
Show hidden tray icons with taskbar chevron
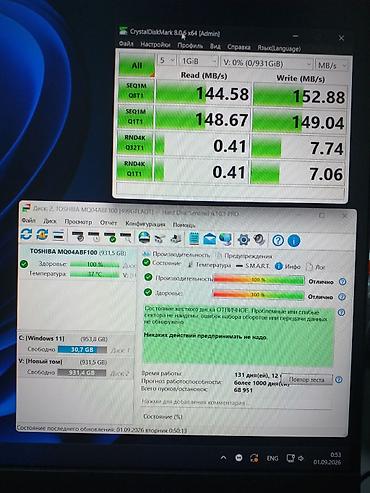tap(223, 458)
